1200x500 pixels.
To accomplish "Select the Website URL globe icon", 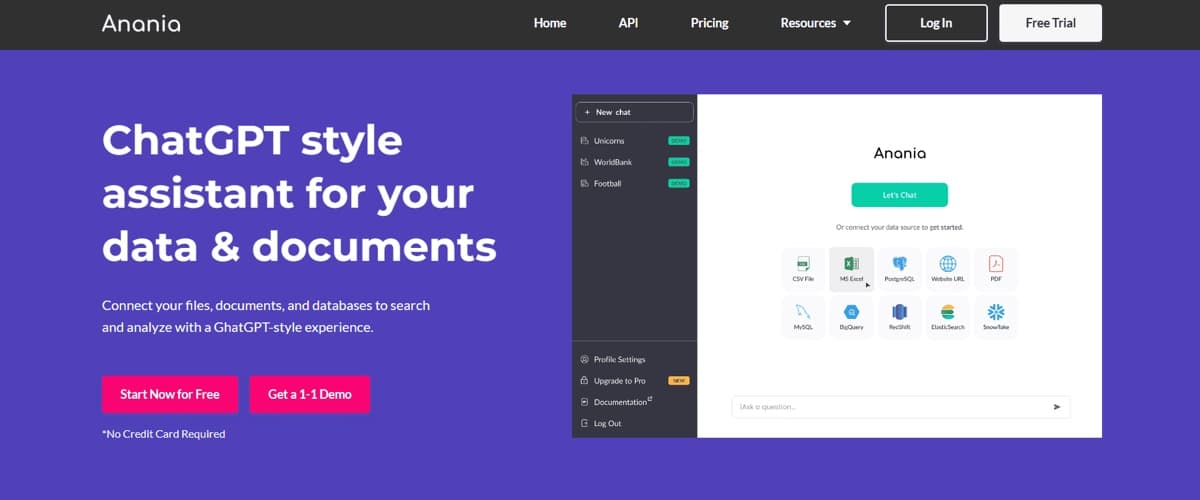I will pos(947,263).
